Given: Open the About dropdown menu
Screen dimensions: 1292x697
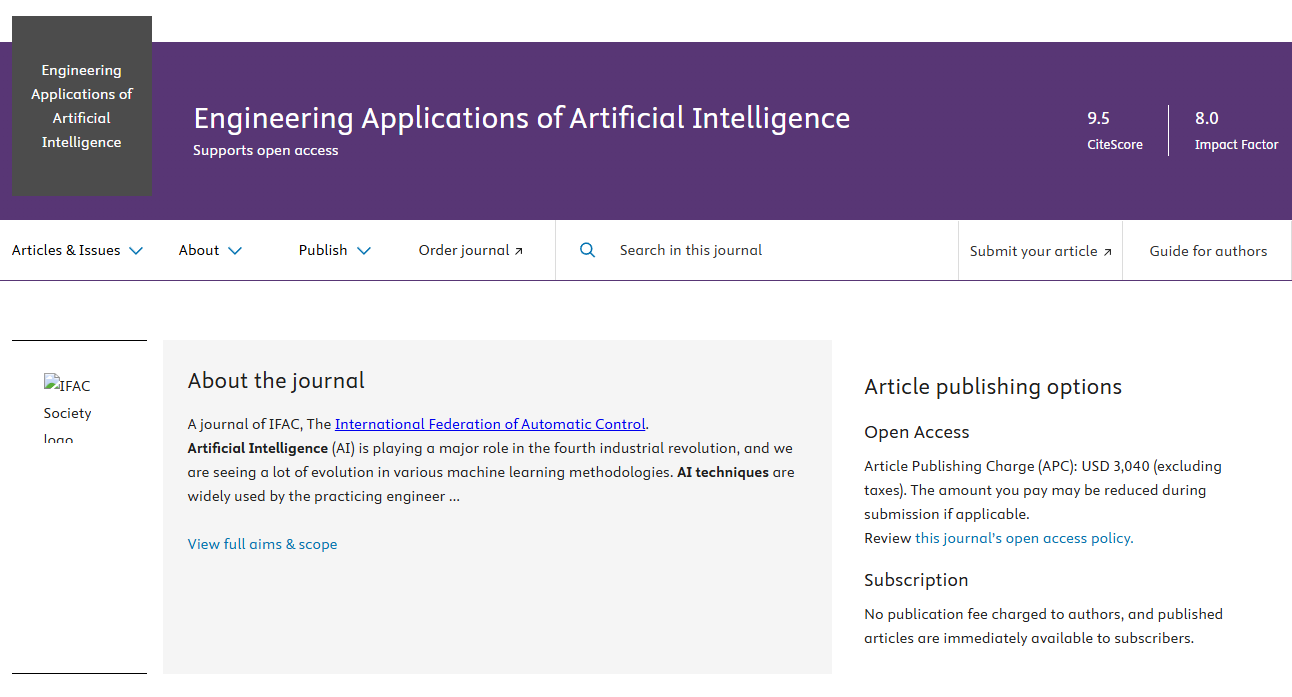Looking at the screenshot, I should tap(209, 250).
